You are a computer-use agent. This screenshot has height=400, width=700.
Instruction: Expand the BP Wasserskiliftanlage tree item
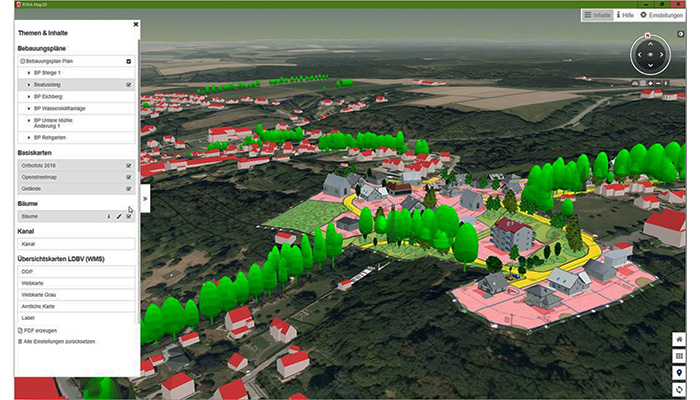tap(29, 108)
